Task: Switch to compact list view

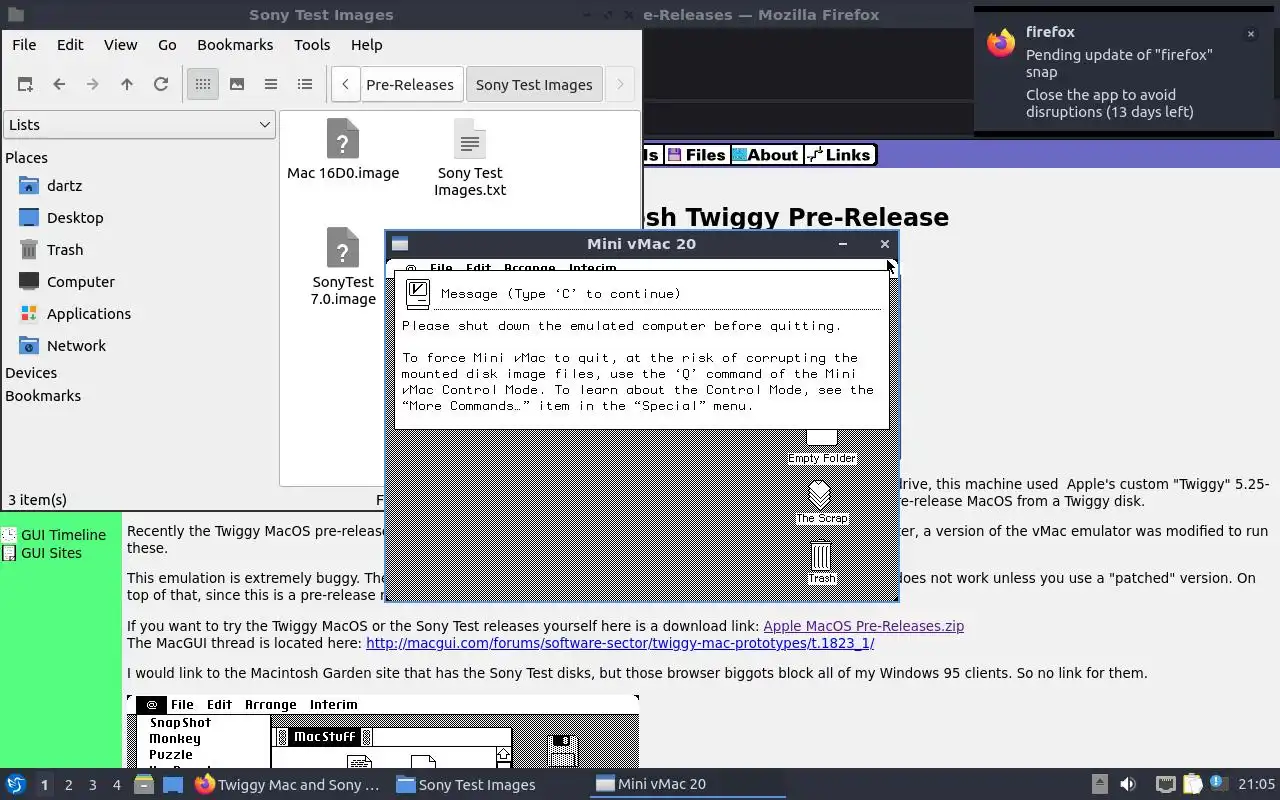Action: tap(271, 85)
